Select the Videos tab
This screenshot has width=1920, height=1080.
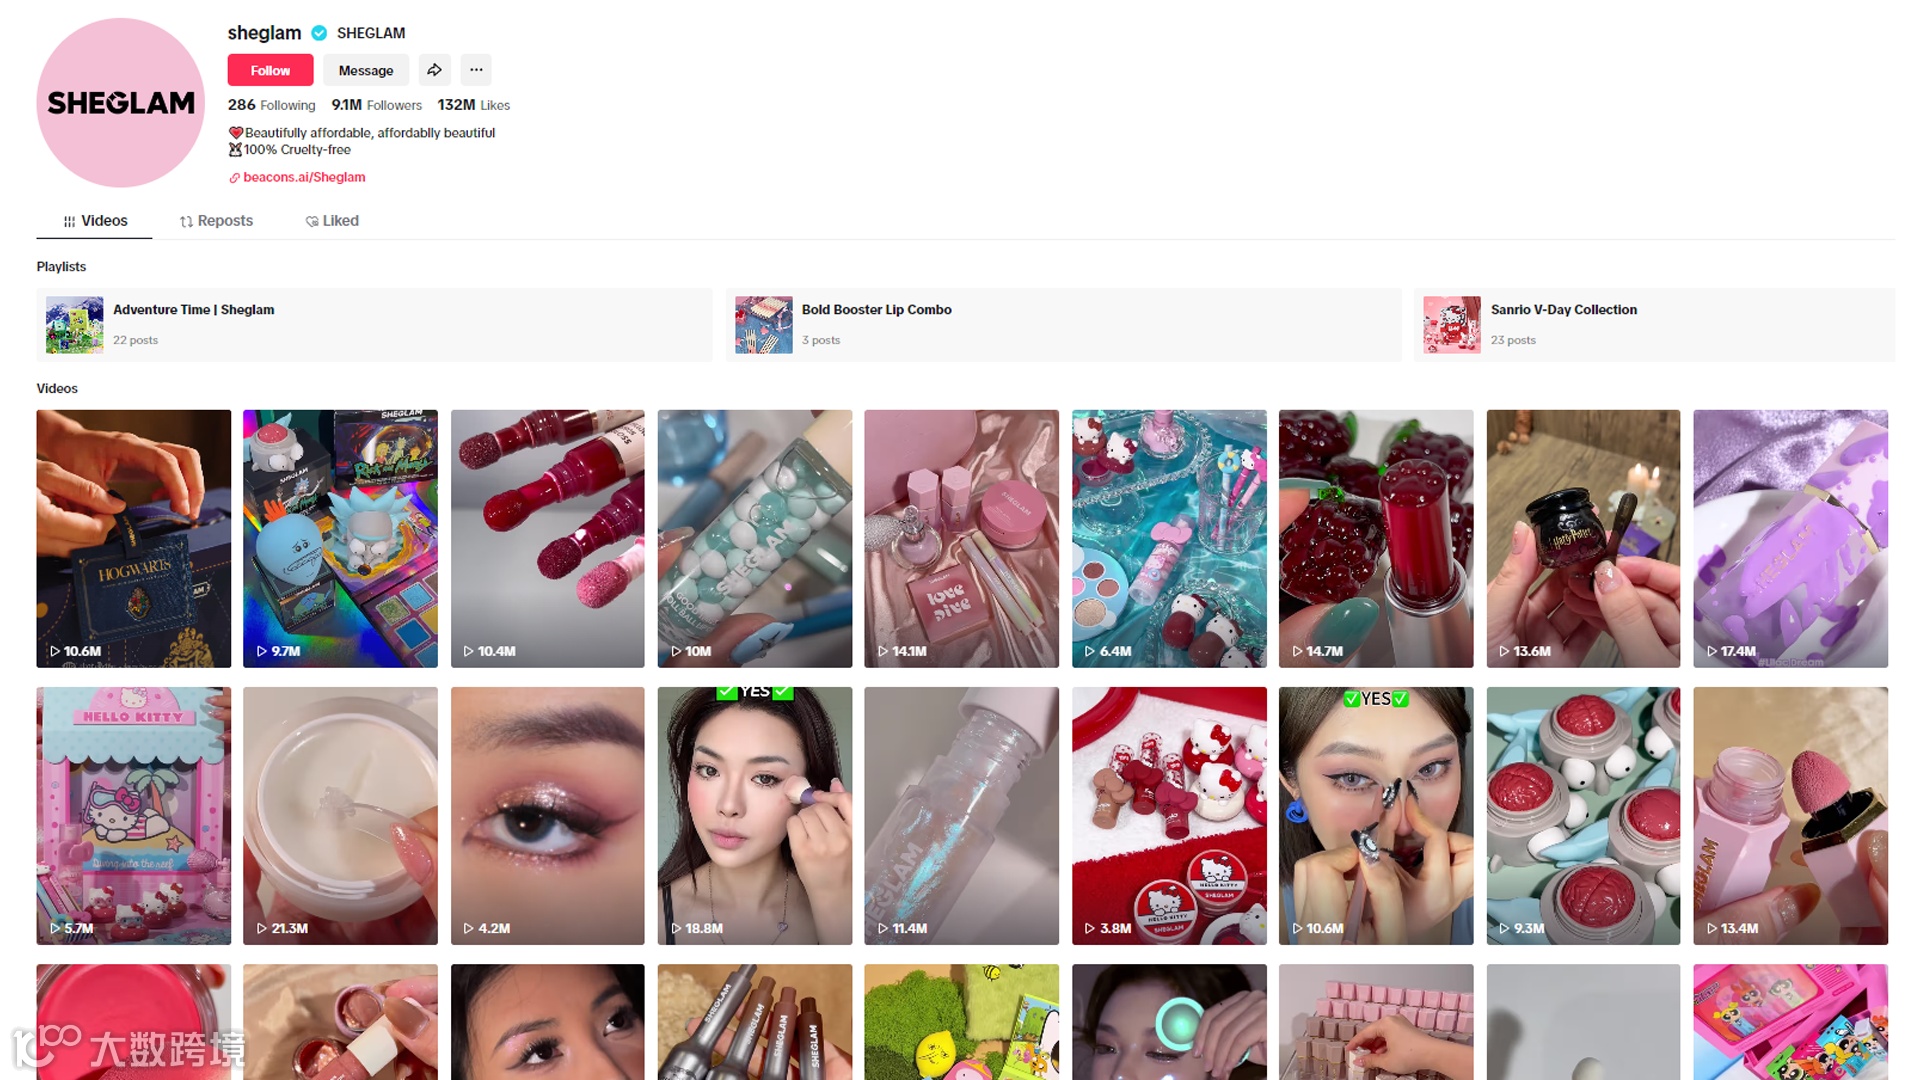coord(95,221)
